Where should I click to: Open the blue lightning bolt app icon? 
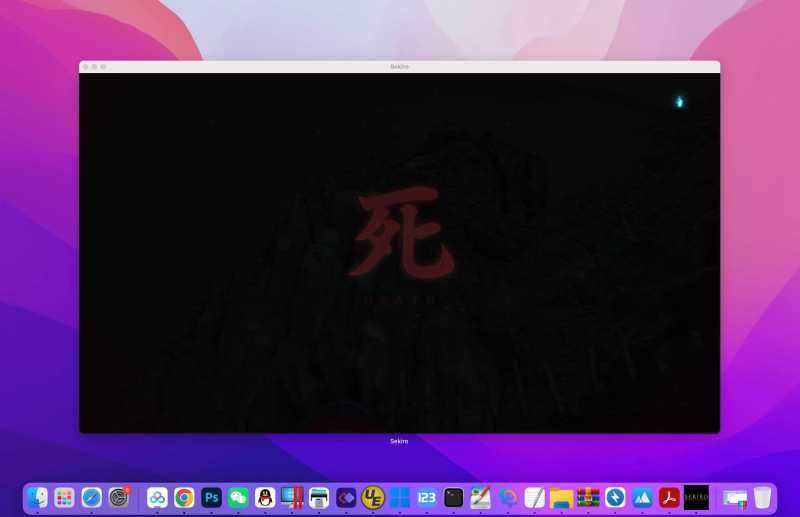(615, 498)
